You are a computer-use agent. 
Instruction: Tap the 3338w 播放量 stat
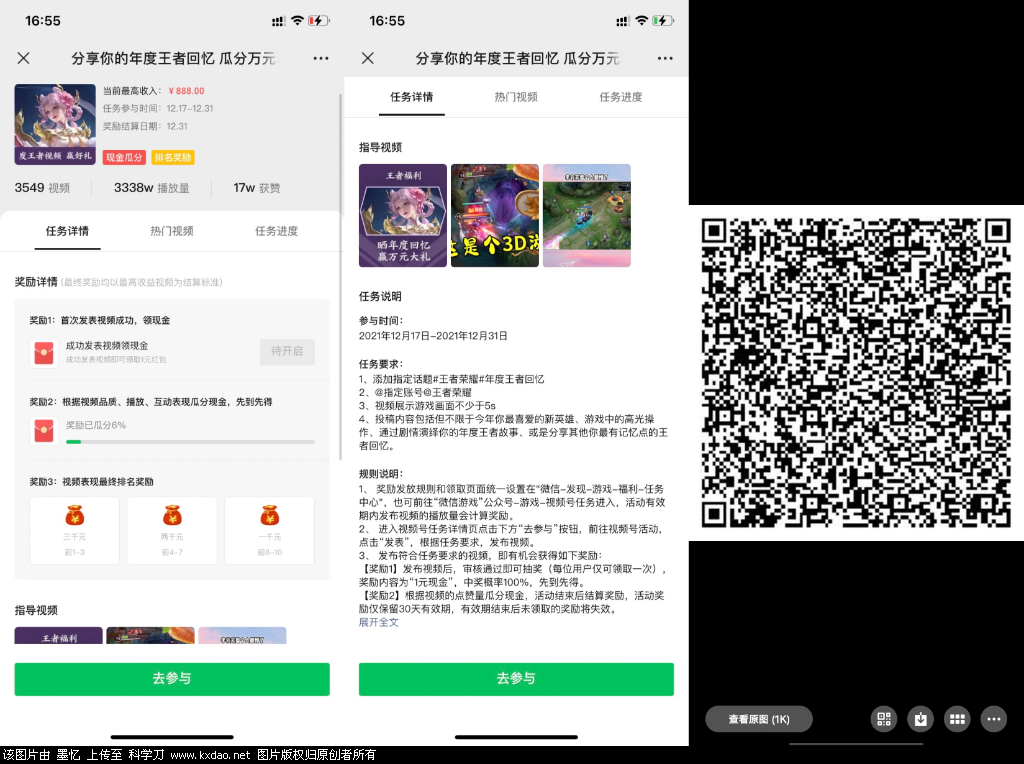[x=152, y=188]
